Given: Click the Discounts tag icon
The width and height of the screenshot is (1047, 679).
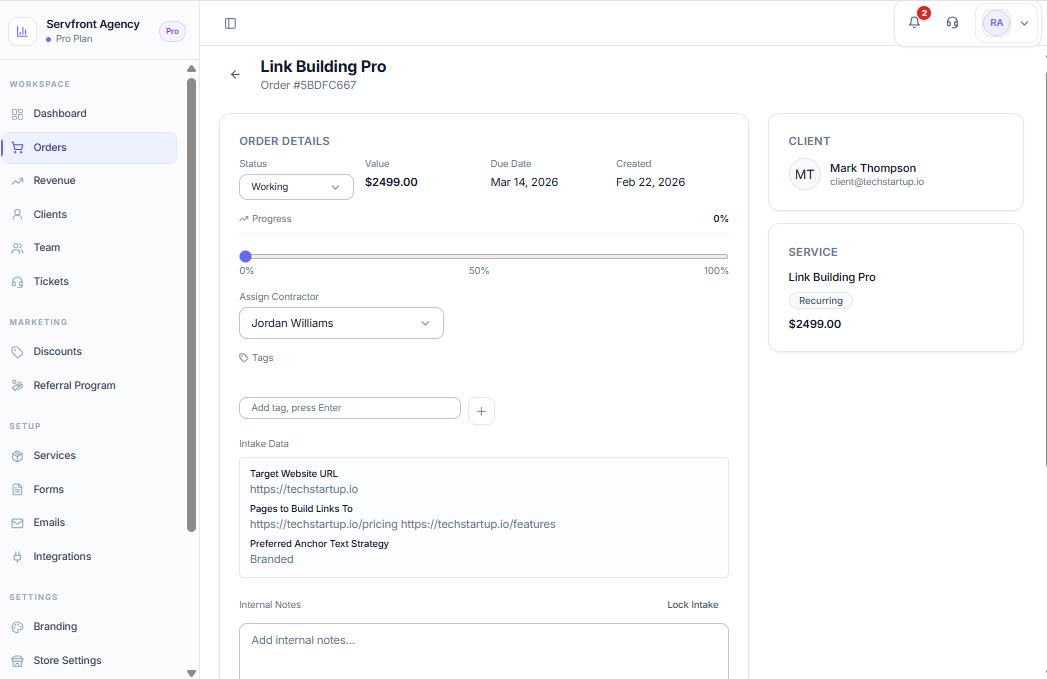Looking at the screenshot, I should click(17, 352).
